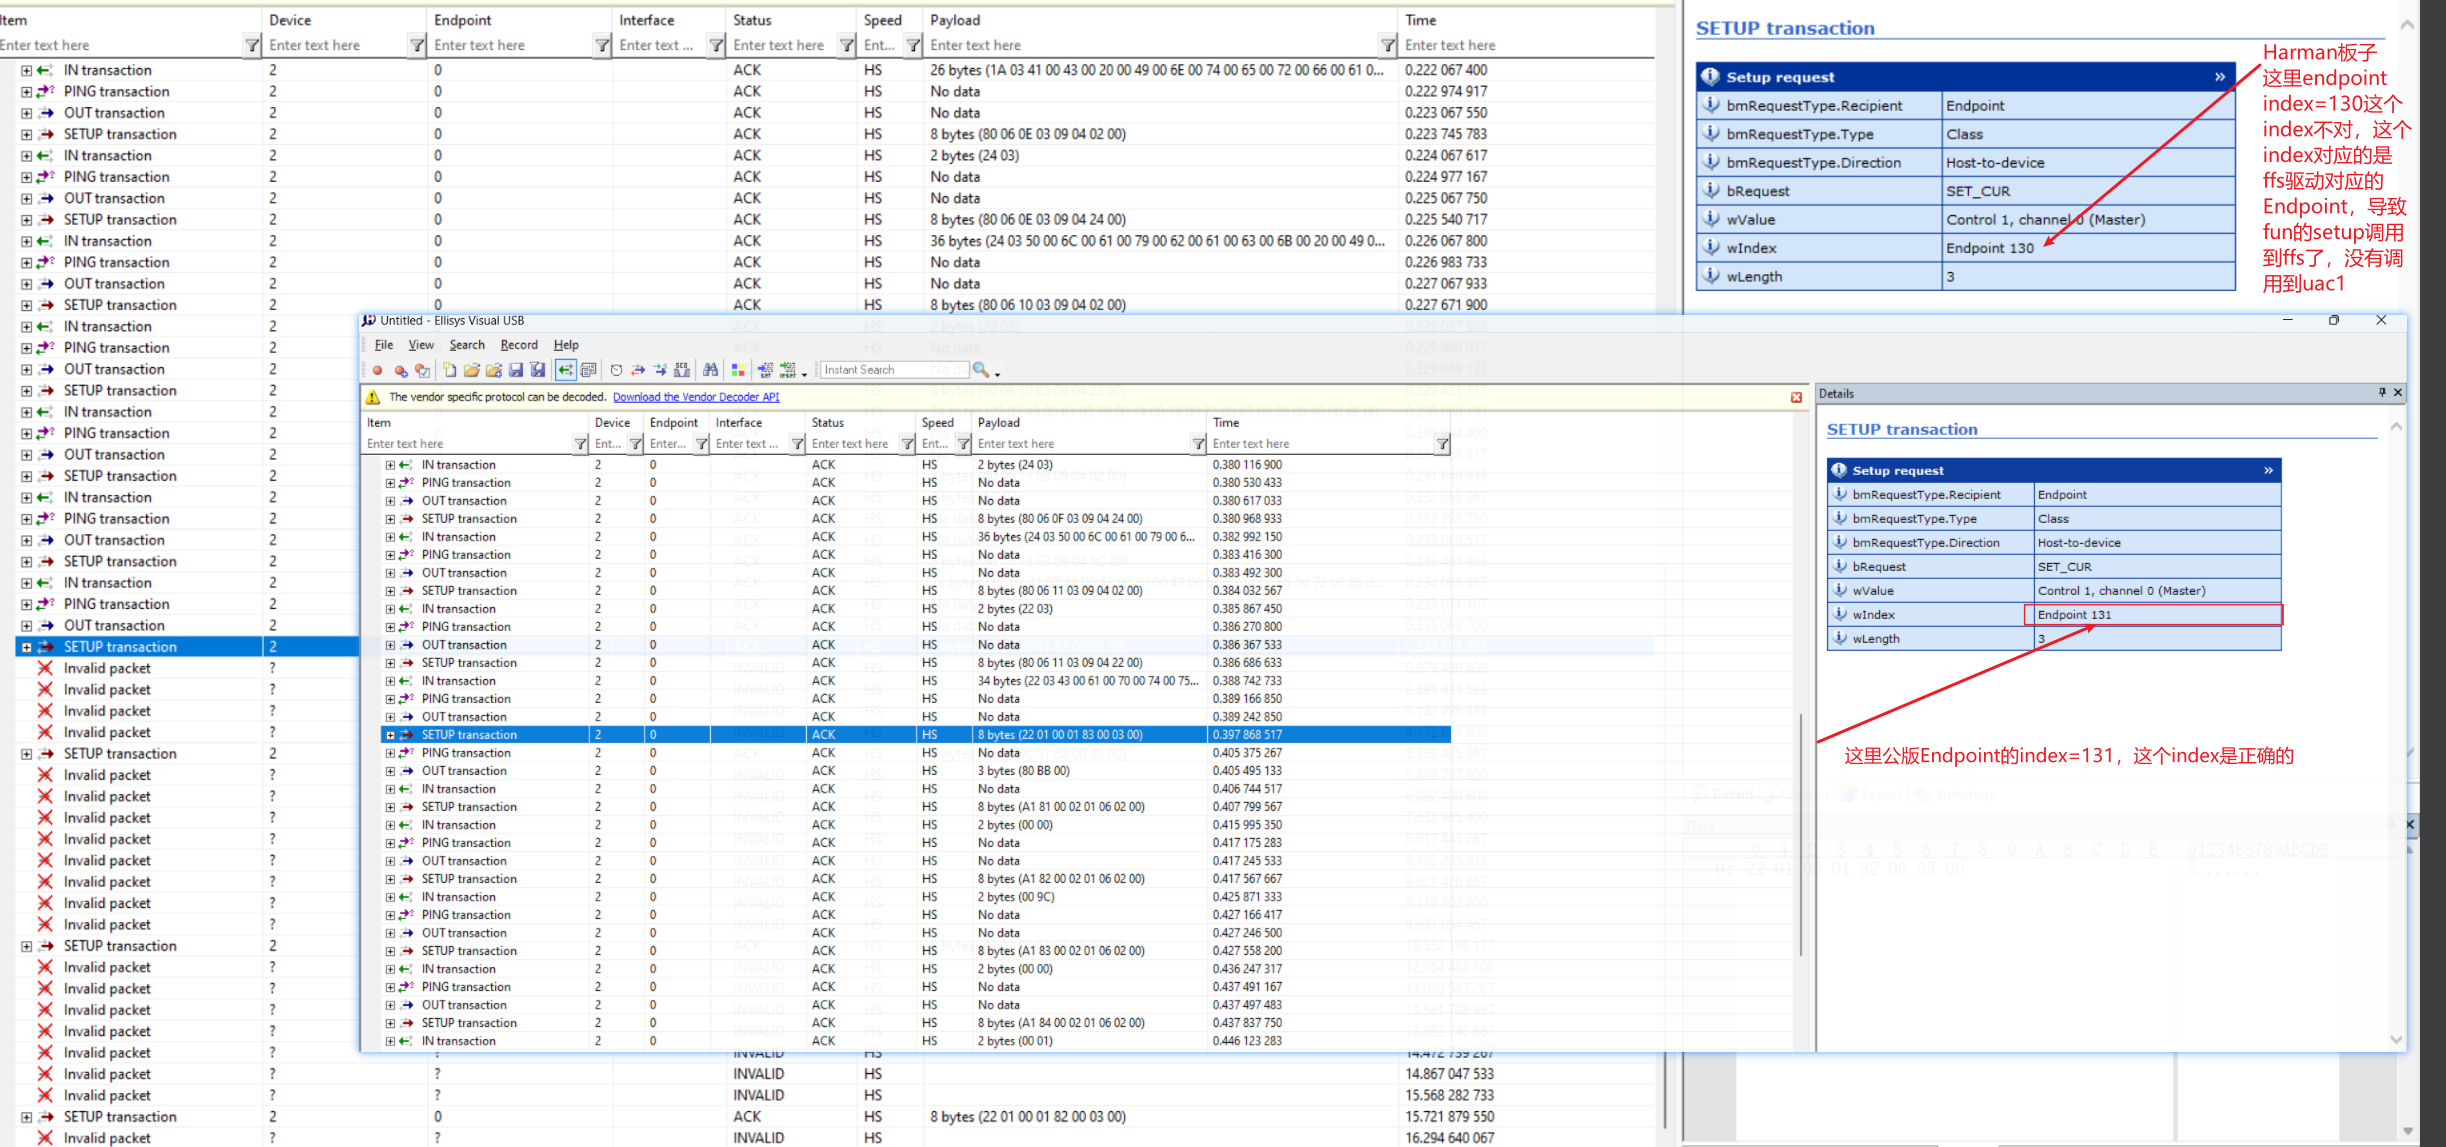Screen dimensions: 2446x1147
Task: Follow the Download the Vendor Decoder API link
Action: click(x=696, y=397)
